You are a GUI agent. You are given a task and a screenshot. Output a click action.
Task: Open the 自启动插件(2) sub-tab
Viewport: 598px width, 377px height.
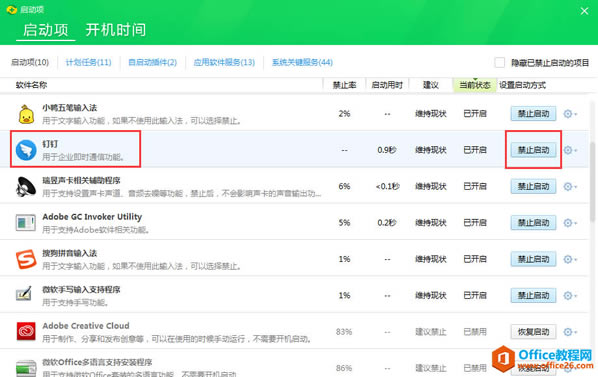(153, 62)
